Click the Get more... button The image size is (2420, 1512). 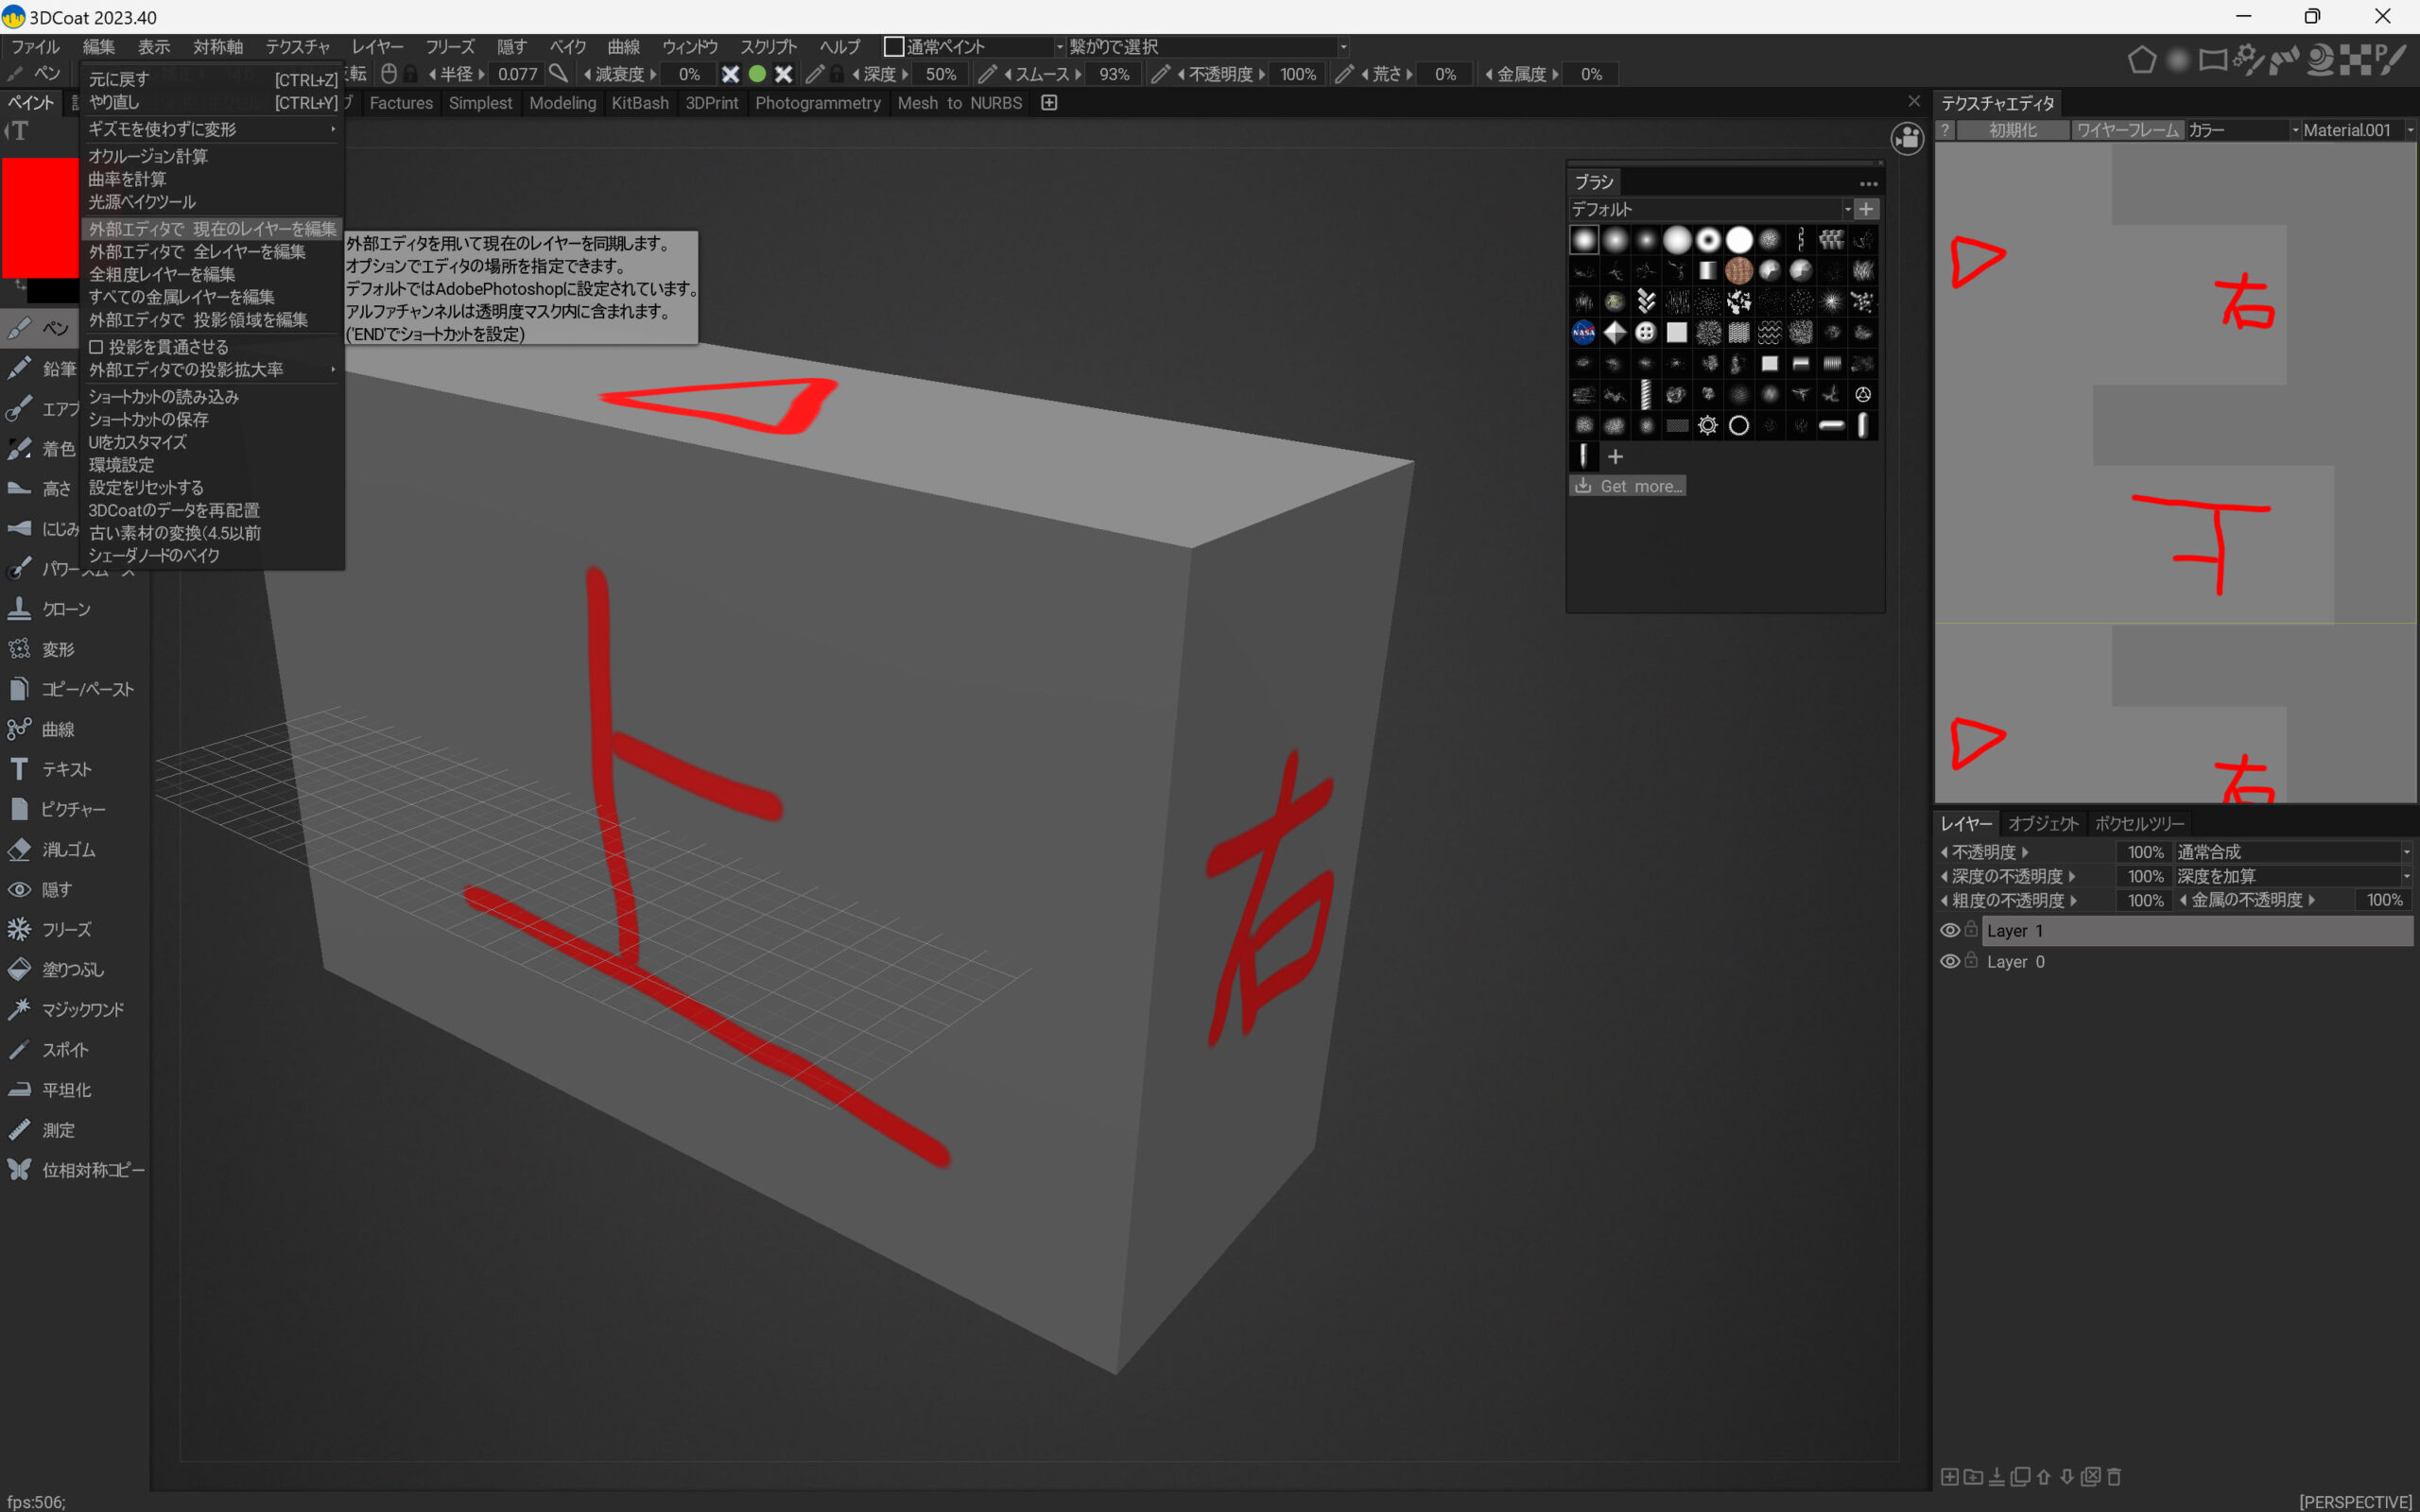point(1627,486)
